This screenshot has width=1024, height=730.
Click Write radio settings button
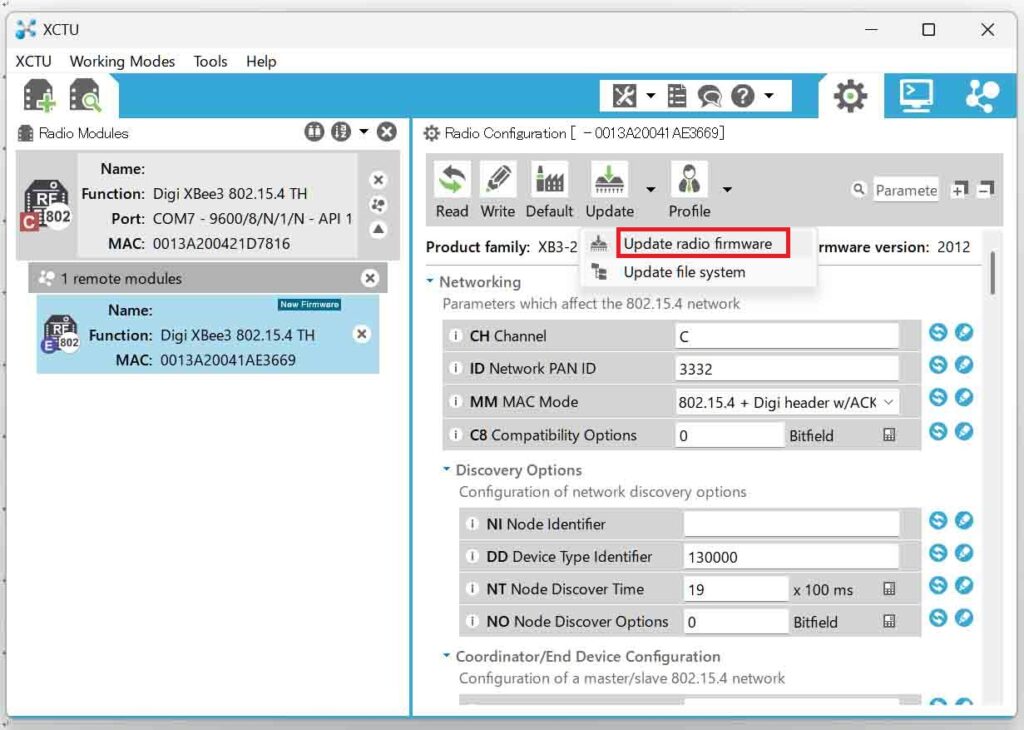coord(498,190)
